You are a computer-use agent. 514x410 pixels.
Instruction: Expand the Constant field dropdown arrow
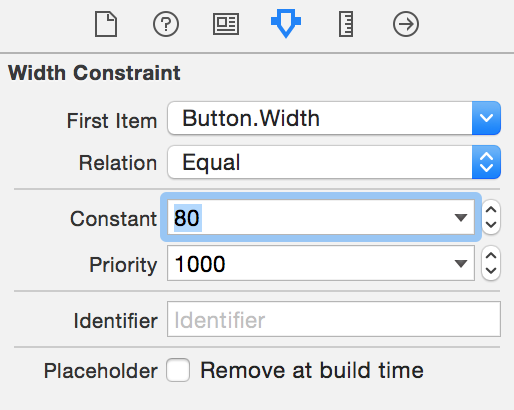461,218
